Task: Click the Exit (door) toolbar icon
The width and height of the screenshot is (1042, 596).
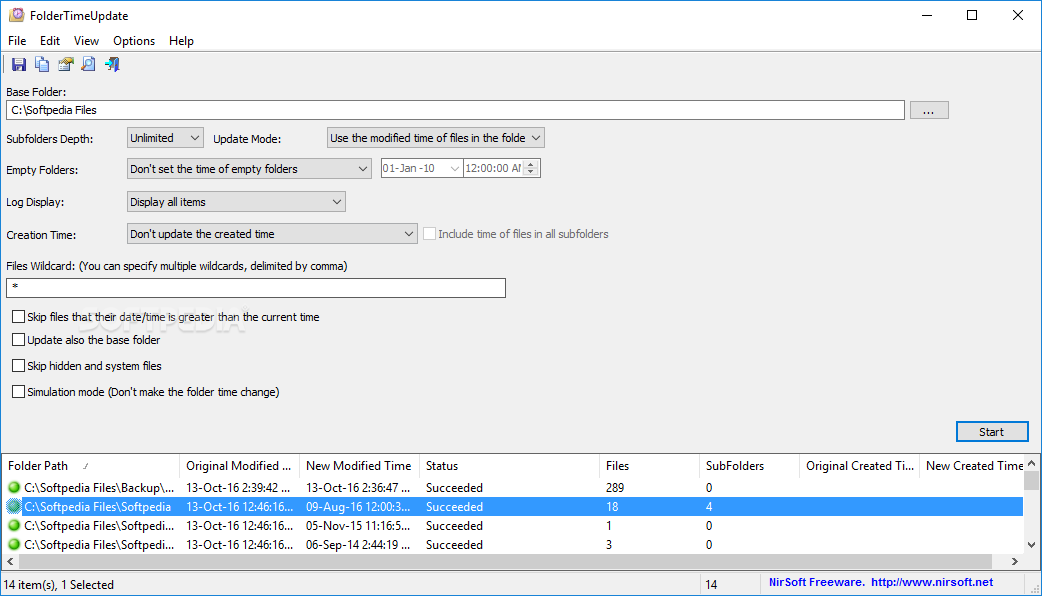Action: click(x=112, y=64)
